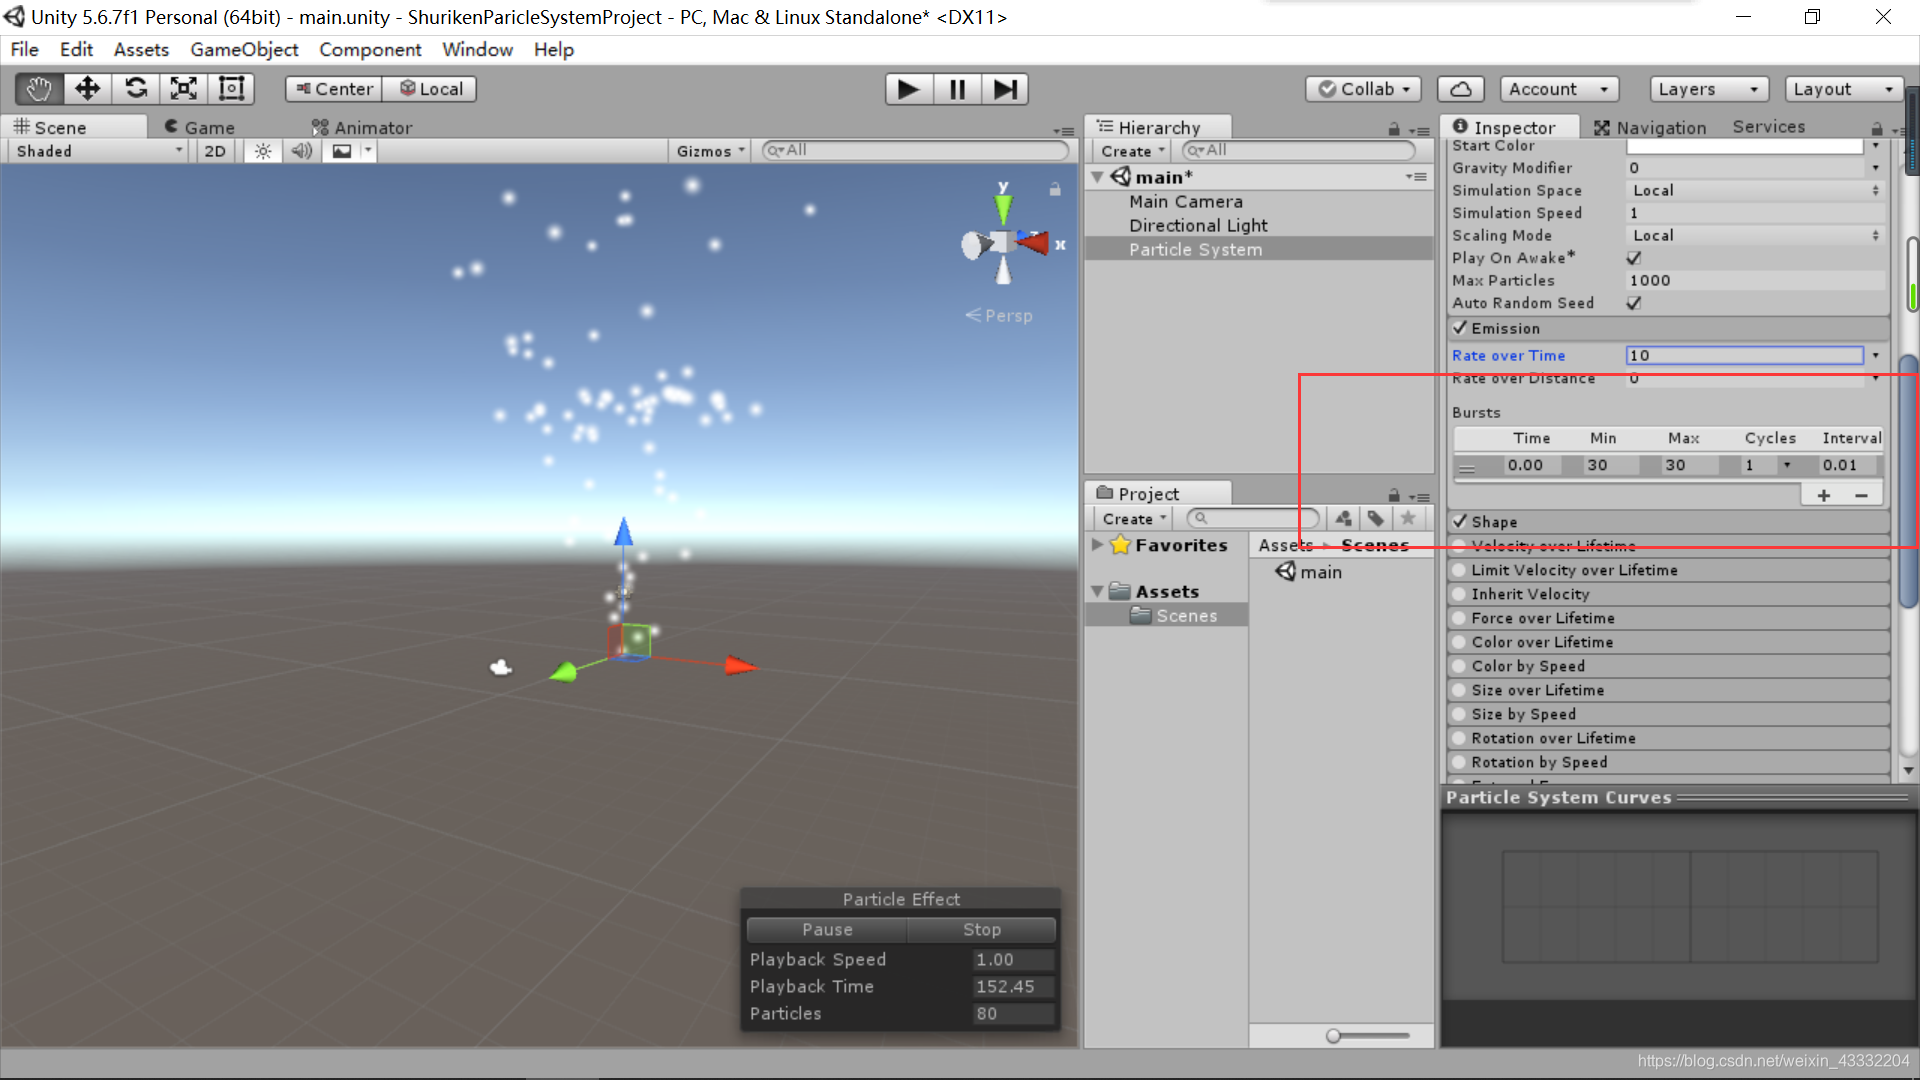Search by Label icon in Project
1920x1080 pixels.
1376,518
